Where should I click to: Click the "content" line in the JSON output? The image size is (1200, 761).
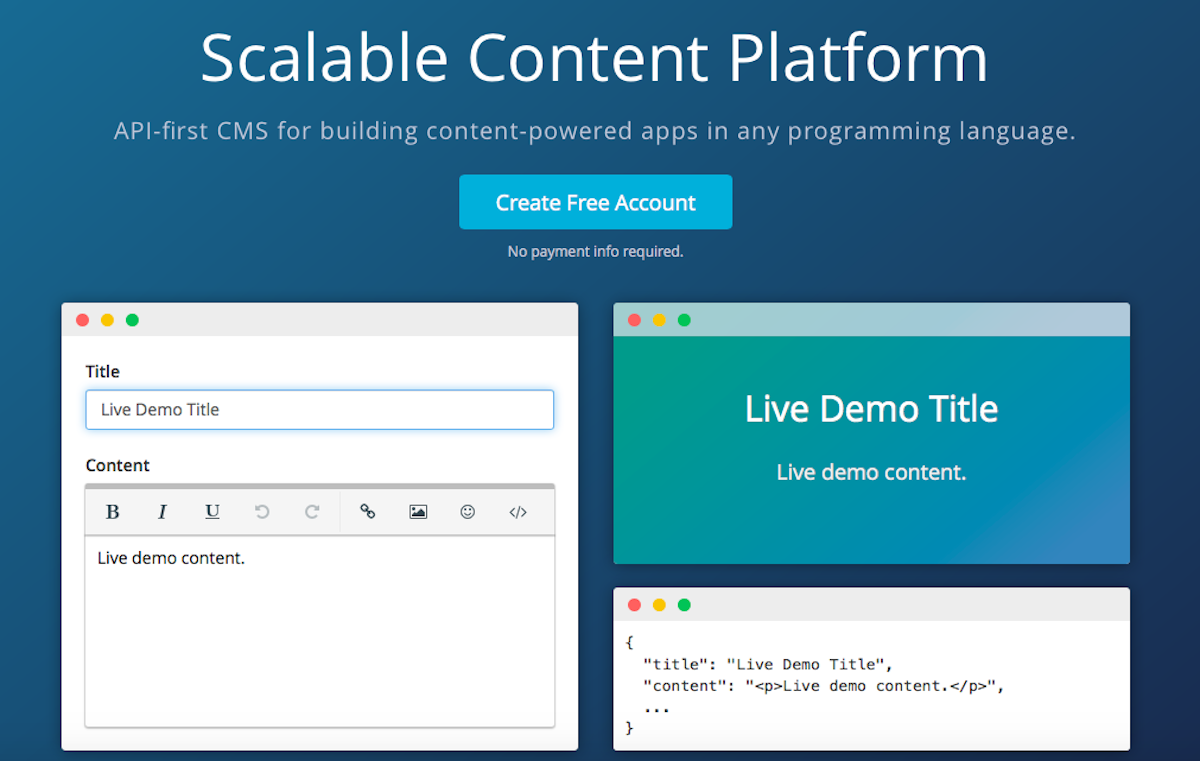pos(823,686)
